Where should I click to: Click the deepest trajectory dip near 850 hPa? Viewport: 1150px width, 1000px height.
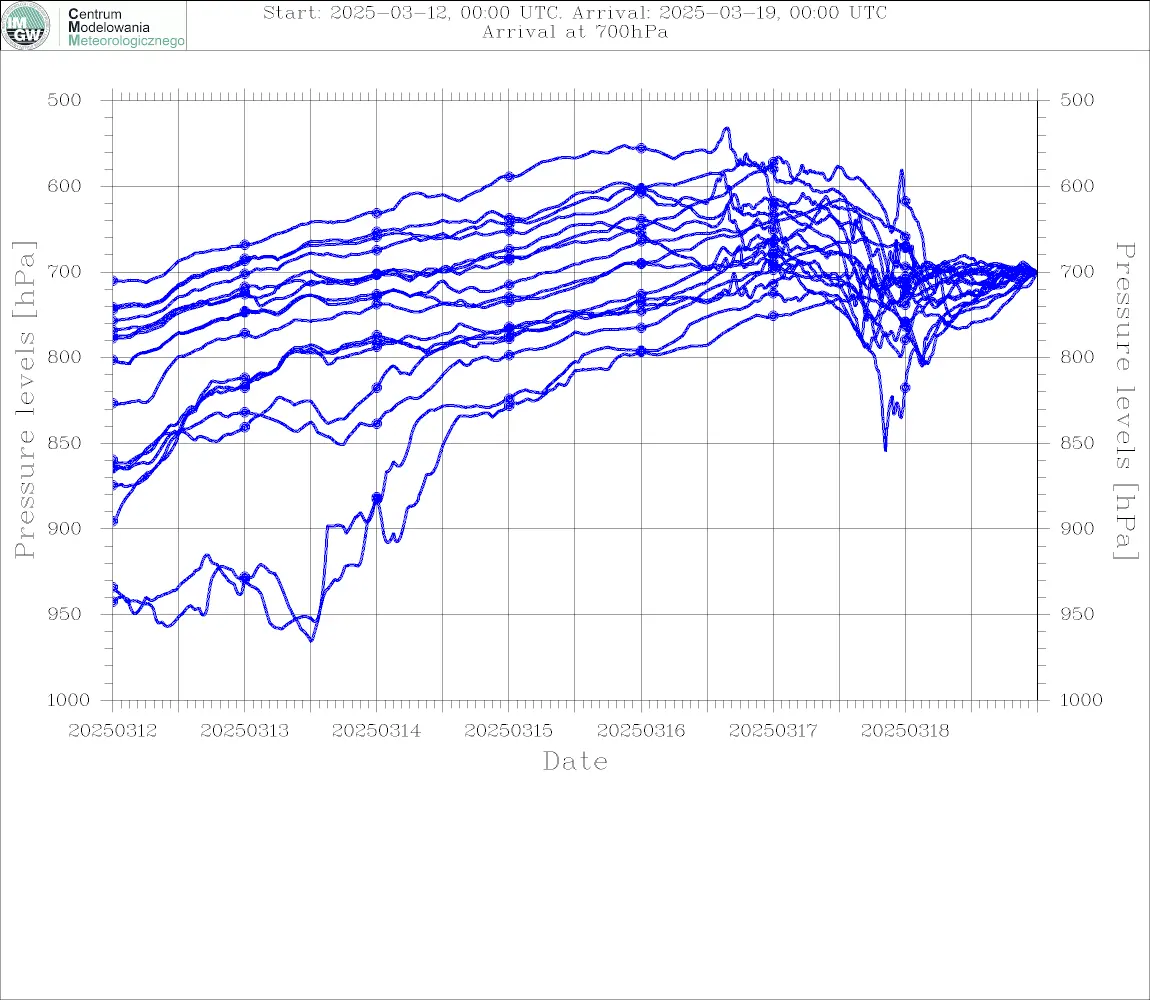[885, 449]
